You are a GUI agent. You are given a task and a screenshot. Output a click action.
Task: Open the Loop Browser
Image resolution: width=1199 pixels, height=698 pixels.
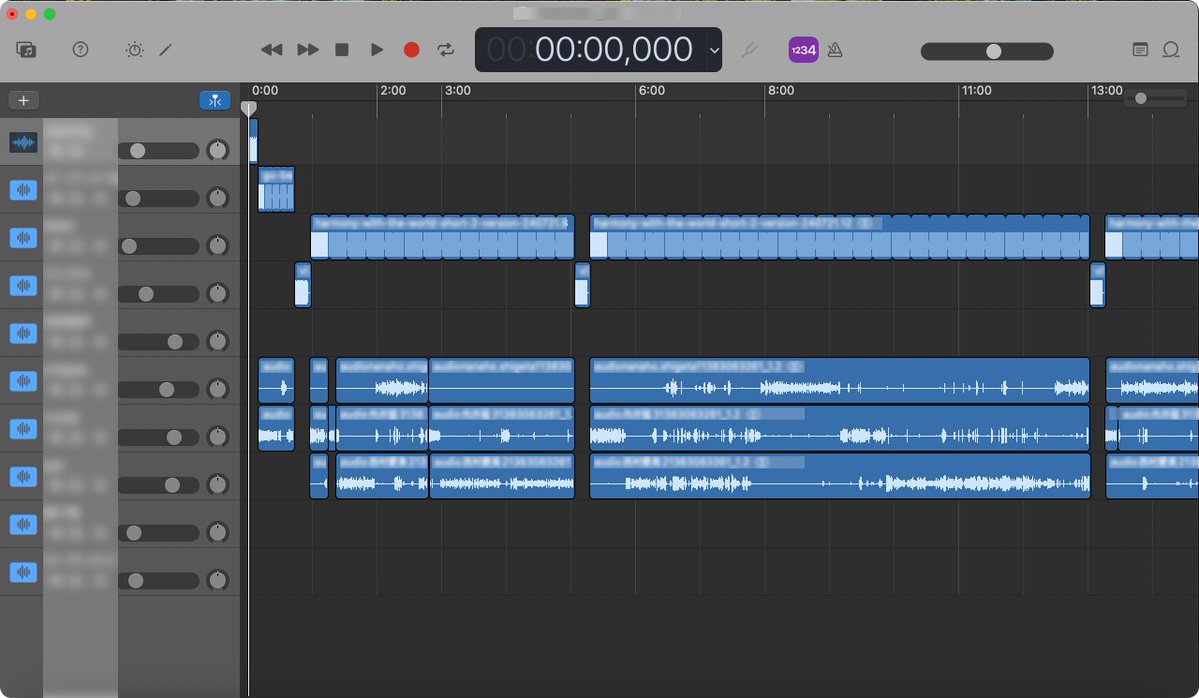click(1171, 50)
